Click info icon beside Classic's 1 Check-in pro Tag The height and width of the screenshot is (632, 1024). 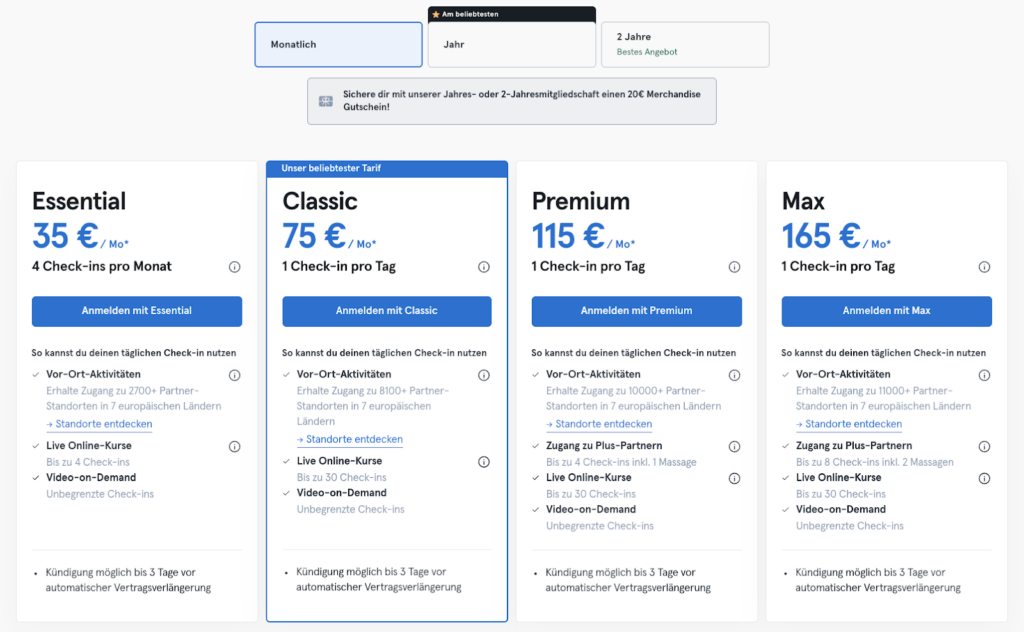click(x=484, y=267)
